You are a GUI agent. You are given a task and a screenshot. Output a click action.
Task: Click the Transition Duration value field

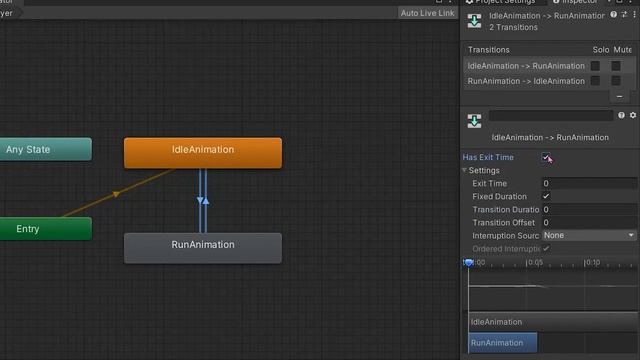tap(589, 209)
